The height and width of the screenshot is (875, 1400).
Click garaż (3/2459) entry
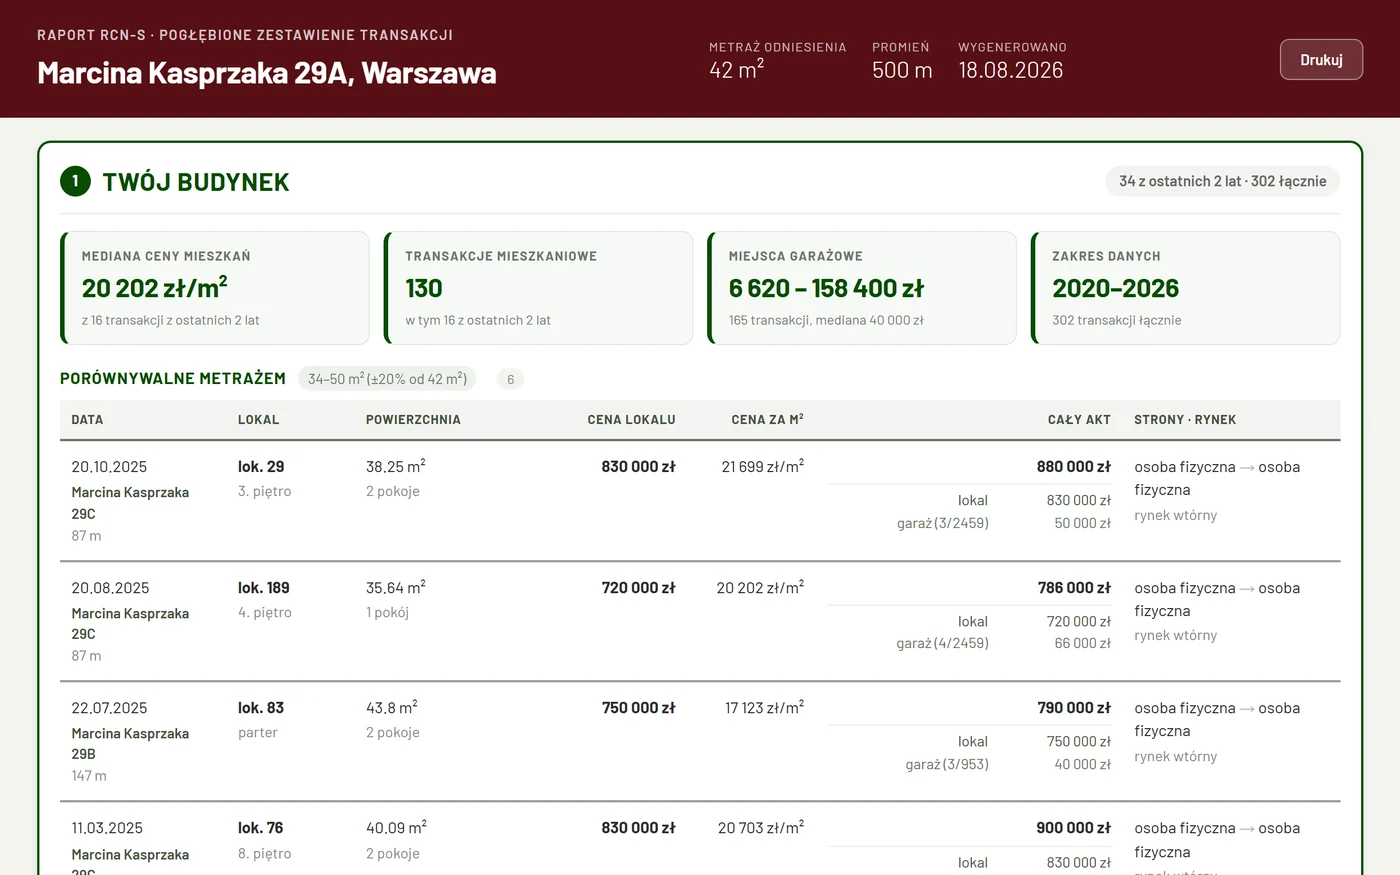coord(942,523)
